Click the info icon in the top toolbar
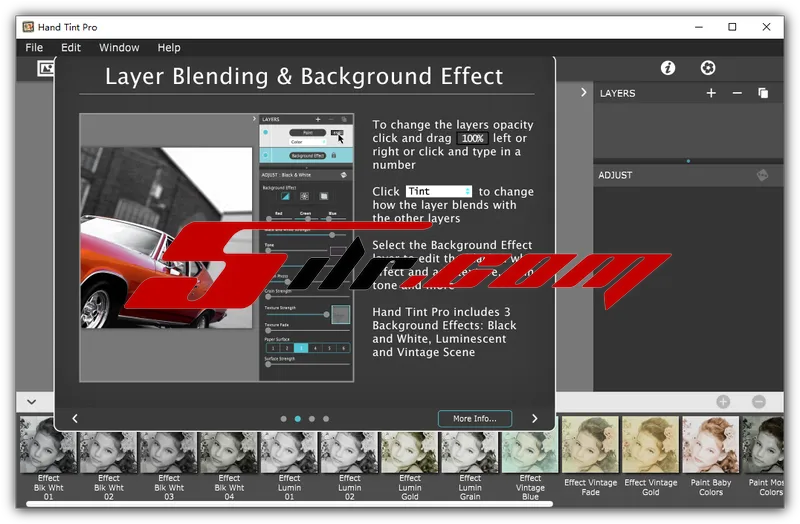This screenshot has height=524, width=800. point(668,68)
